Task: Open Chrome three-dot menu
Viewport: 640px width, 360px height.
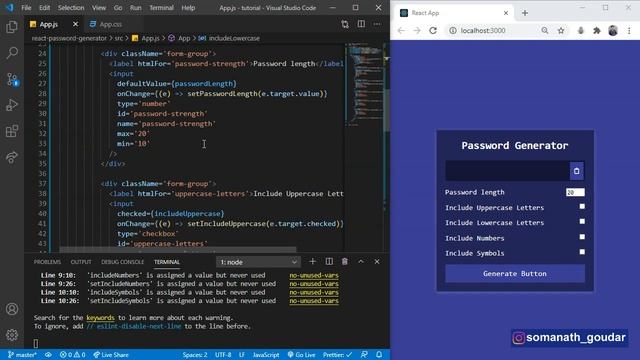Action: click(x=629, y=31)
